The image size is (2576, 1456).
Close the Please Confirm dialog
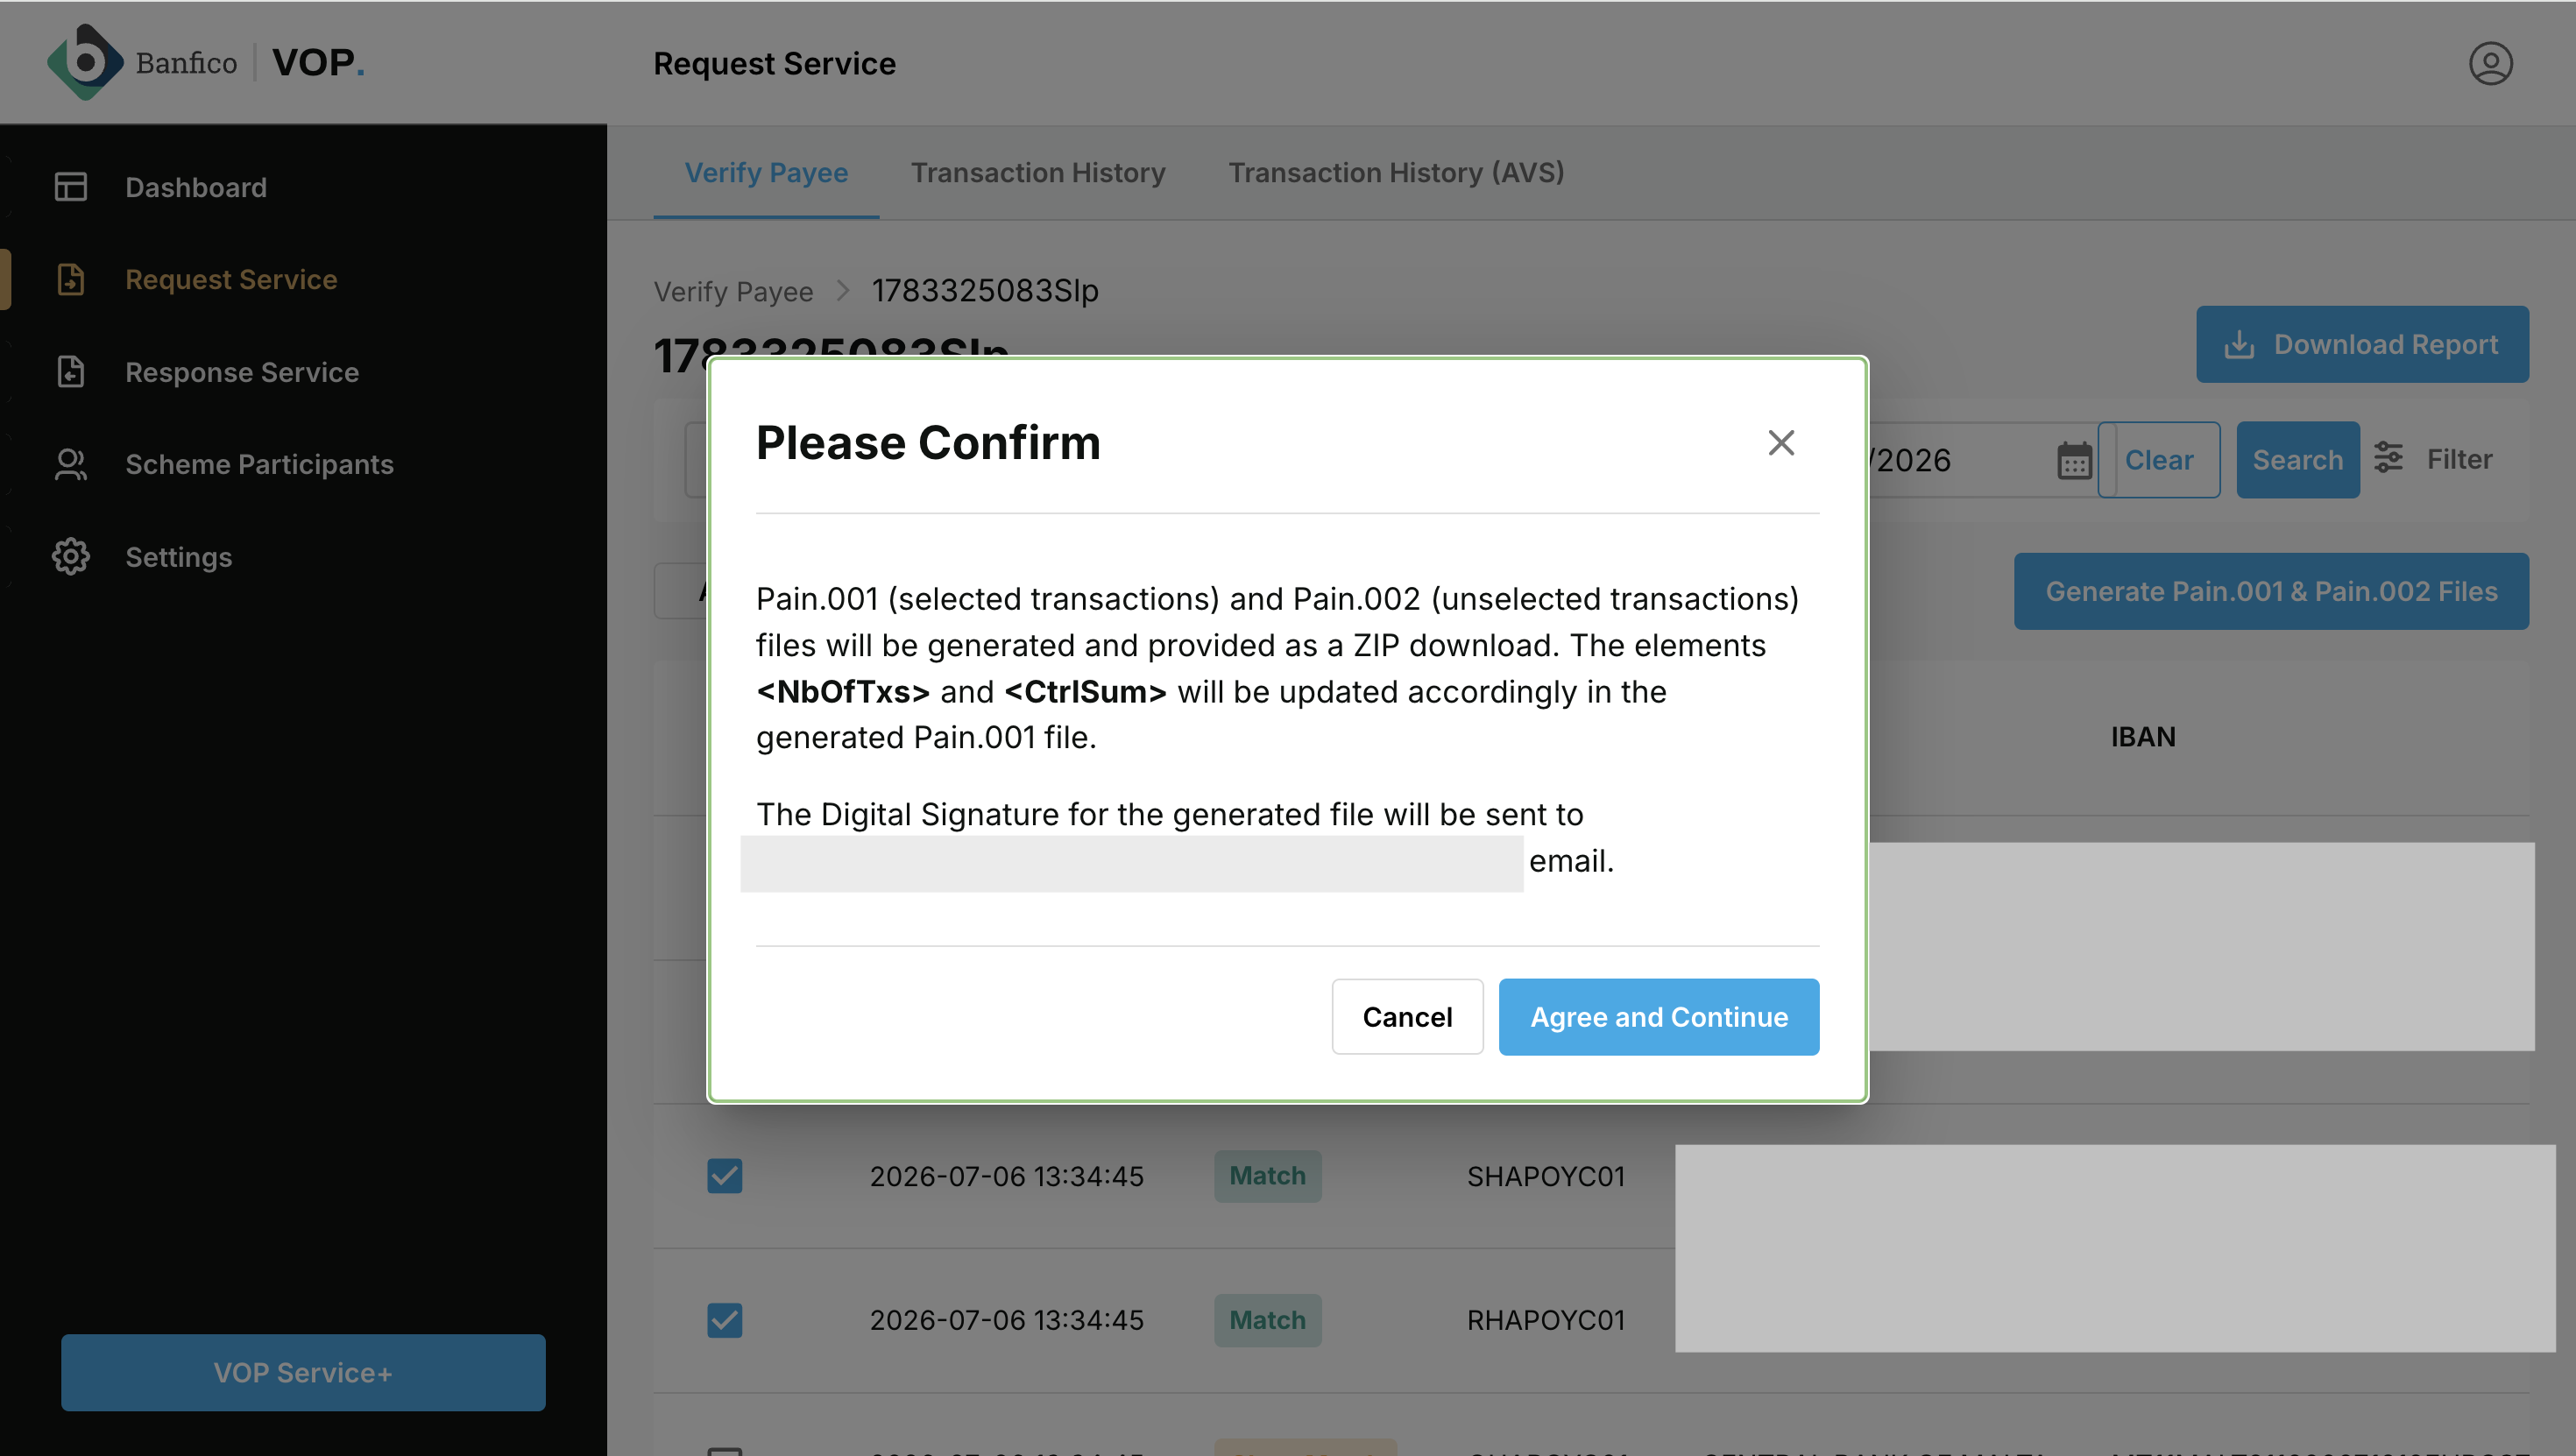(x=1781, y=443)
